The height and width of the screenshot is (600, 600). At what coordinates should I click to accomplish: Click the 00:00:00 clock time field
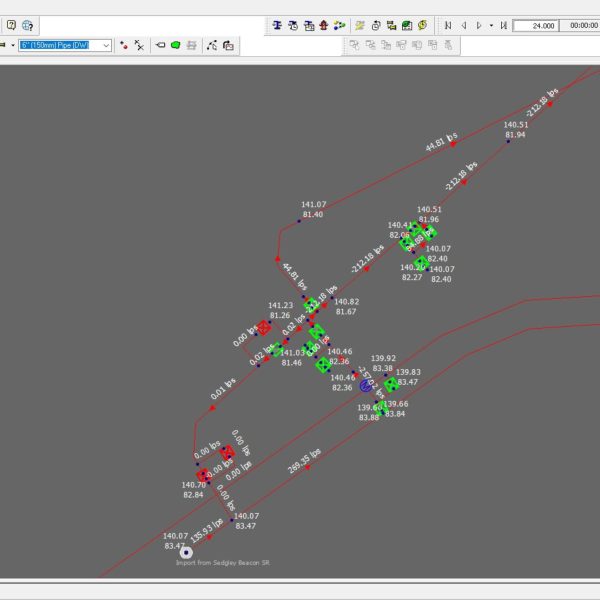[x=582, y=25]
